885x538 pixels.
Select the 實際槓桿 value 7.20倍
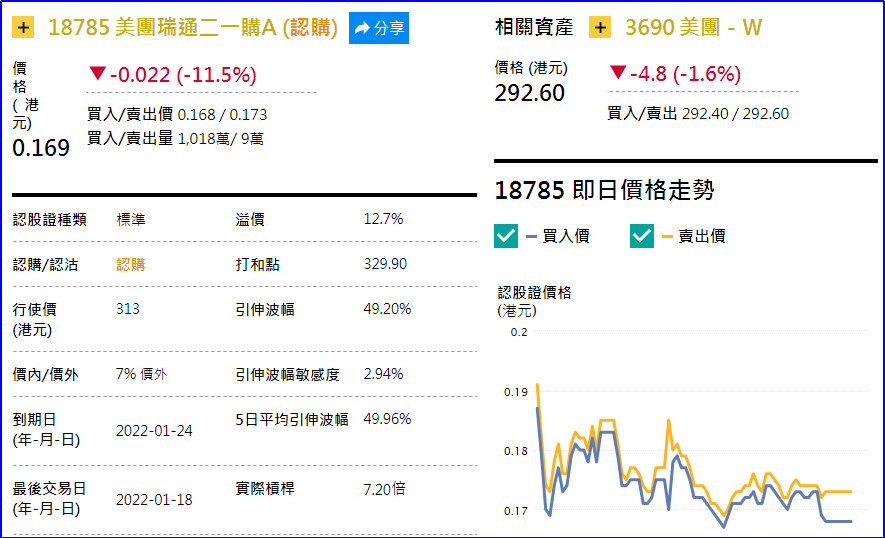(385, 489)
